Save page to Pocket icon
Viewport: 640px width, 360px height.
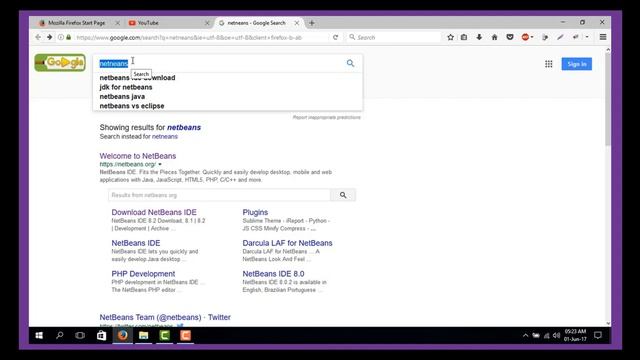pos(510,37)
